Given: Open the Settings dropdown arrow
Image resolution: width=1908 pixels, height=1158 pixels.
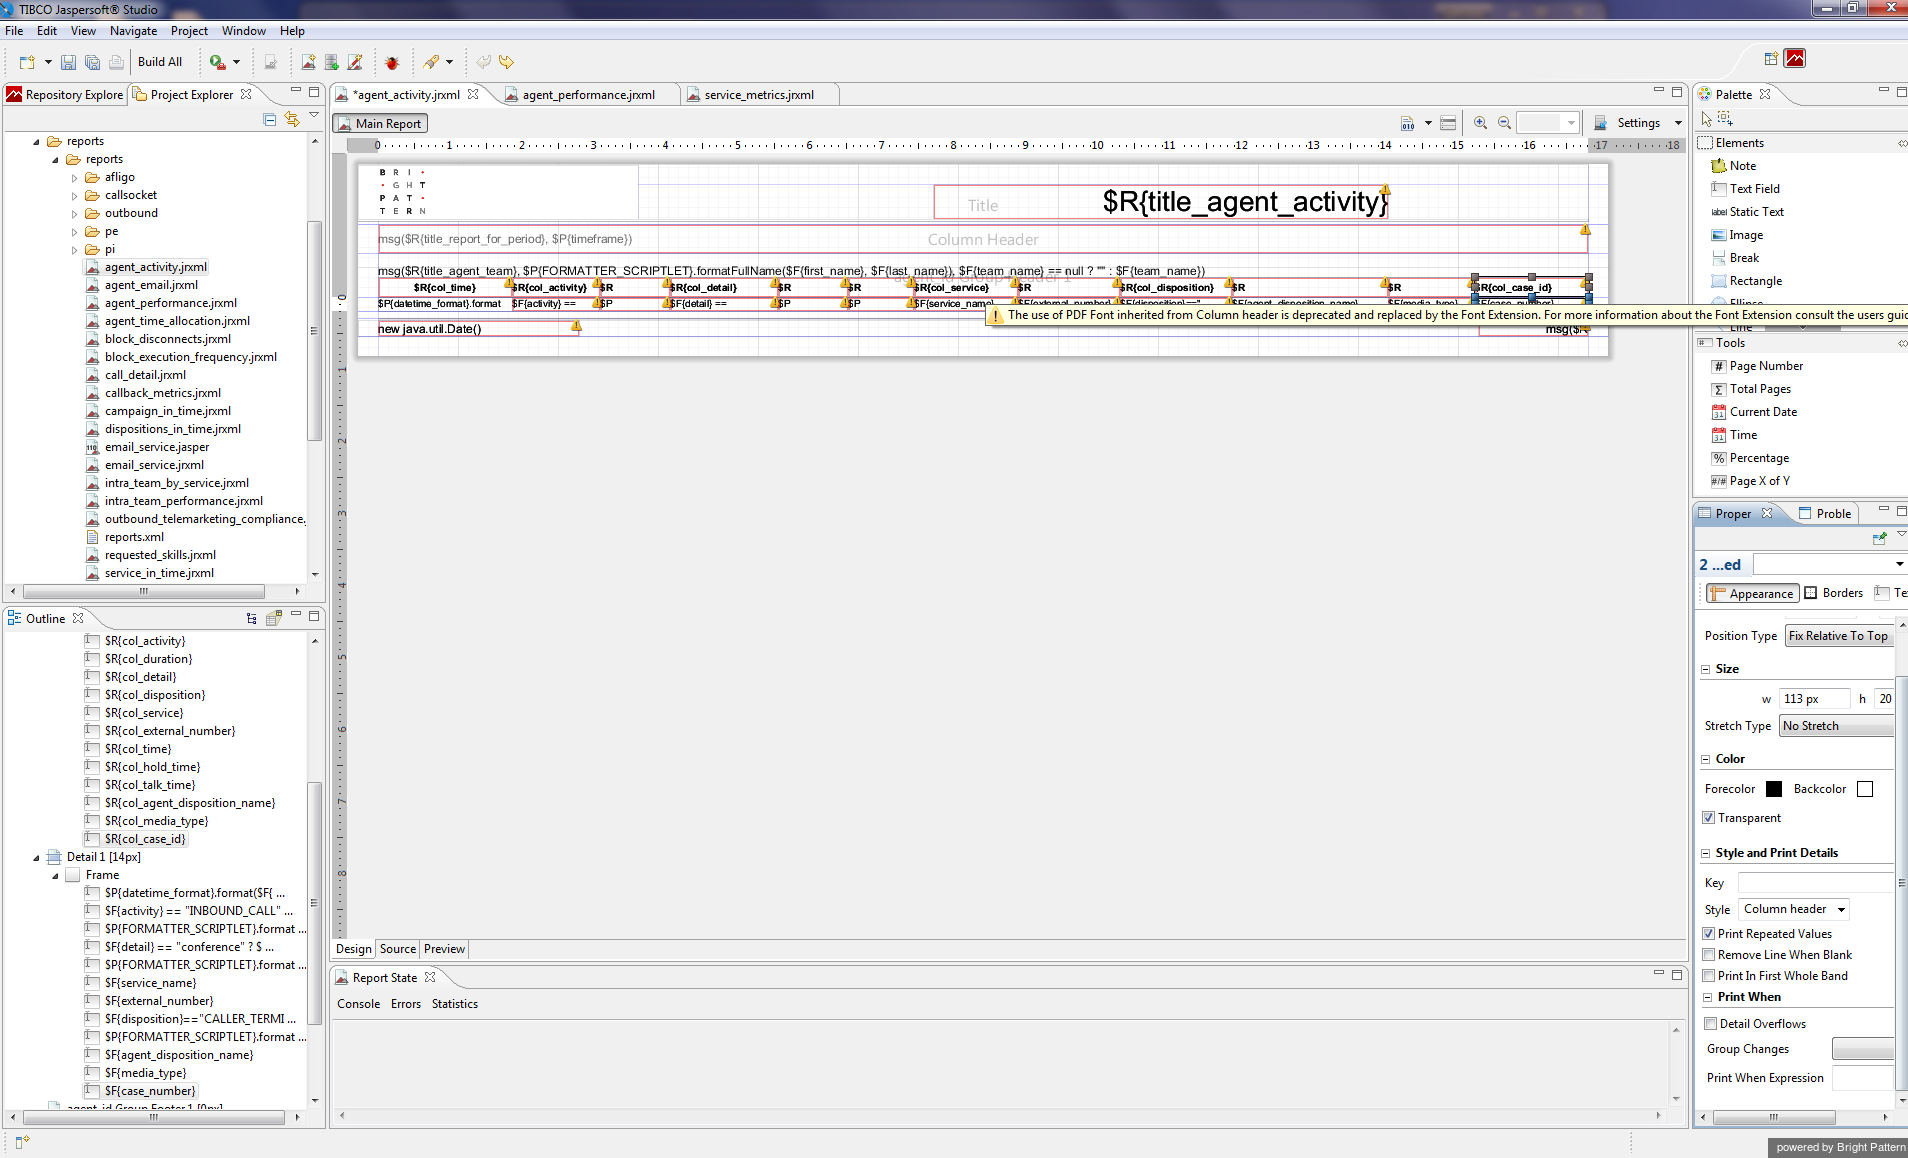Looking at the screenshot, I should [1678, 123].
